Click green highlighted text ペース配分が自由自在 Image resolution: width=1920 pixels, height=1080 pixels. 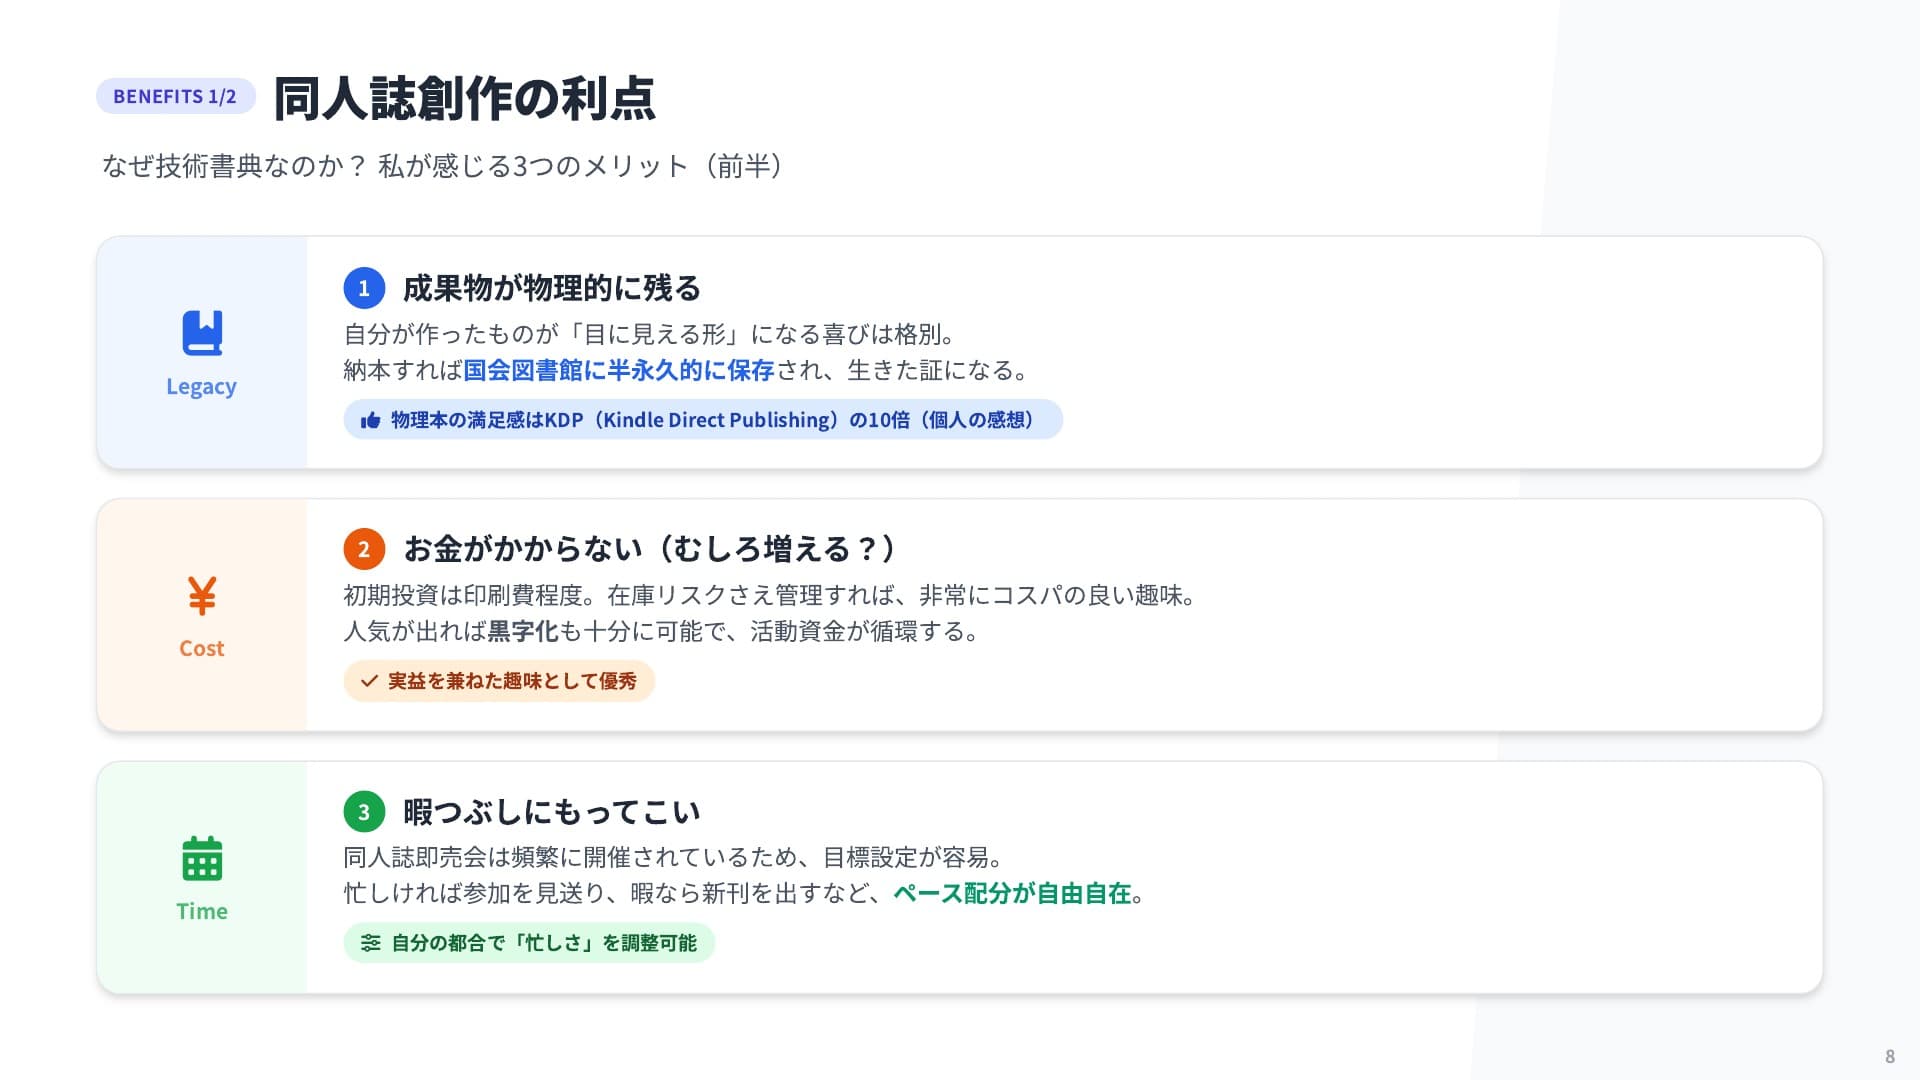click(x=1012, y=893)
